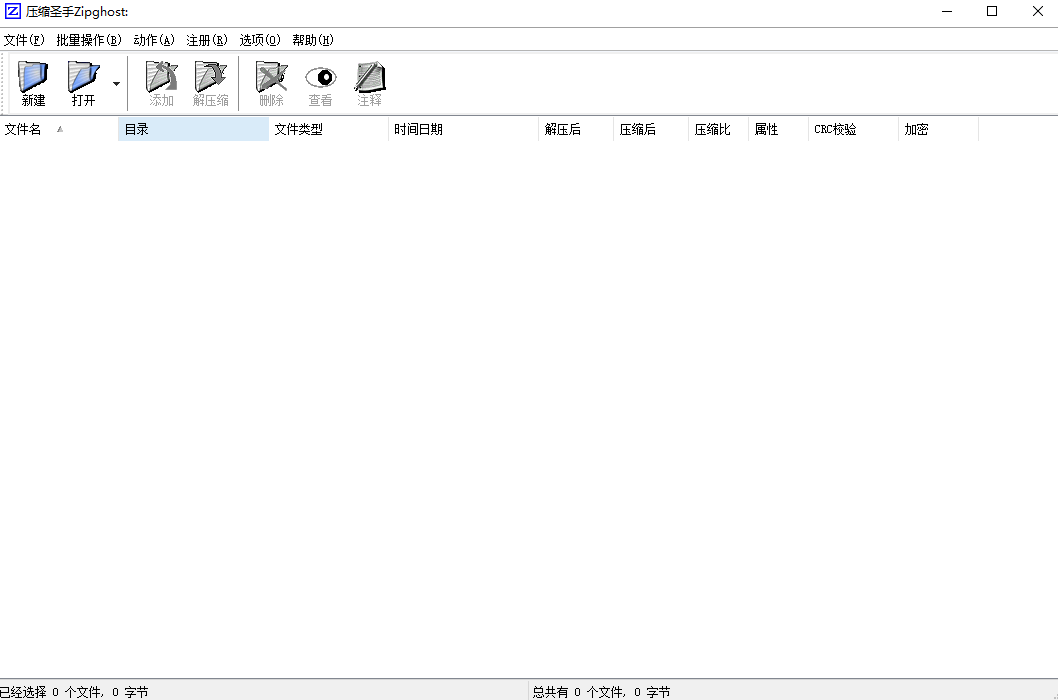Click the 解压缩 (Extract) toolbar icon
The height and width of the screenshot is (700, 1058).
pos(211,80)
